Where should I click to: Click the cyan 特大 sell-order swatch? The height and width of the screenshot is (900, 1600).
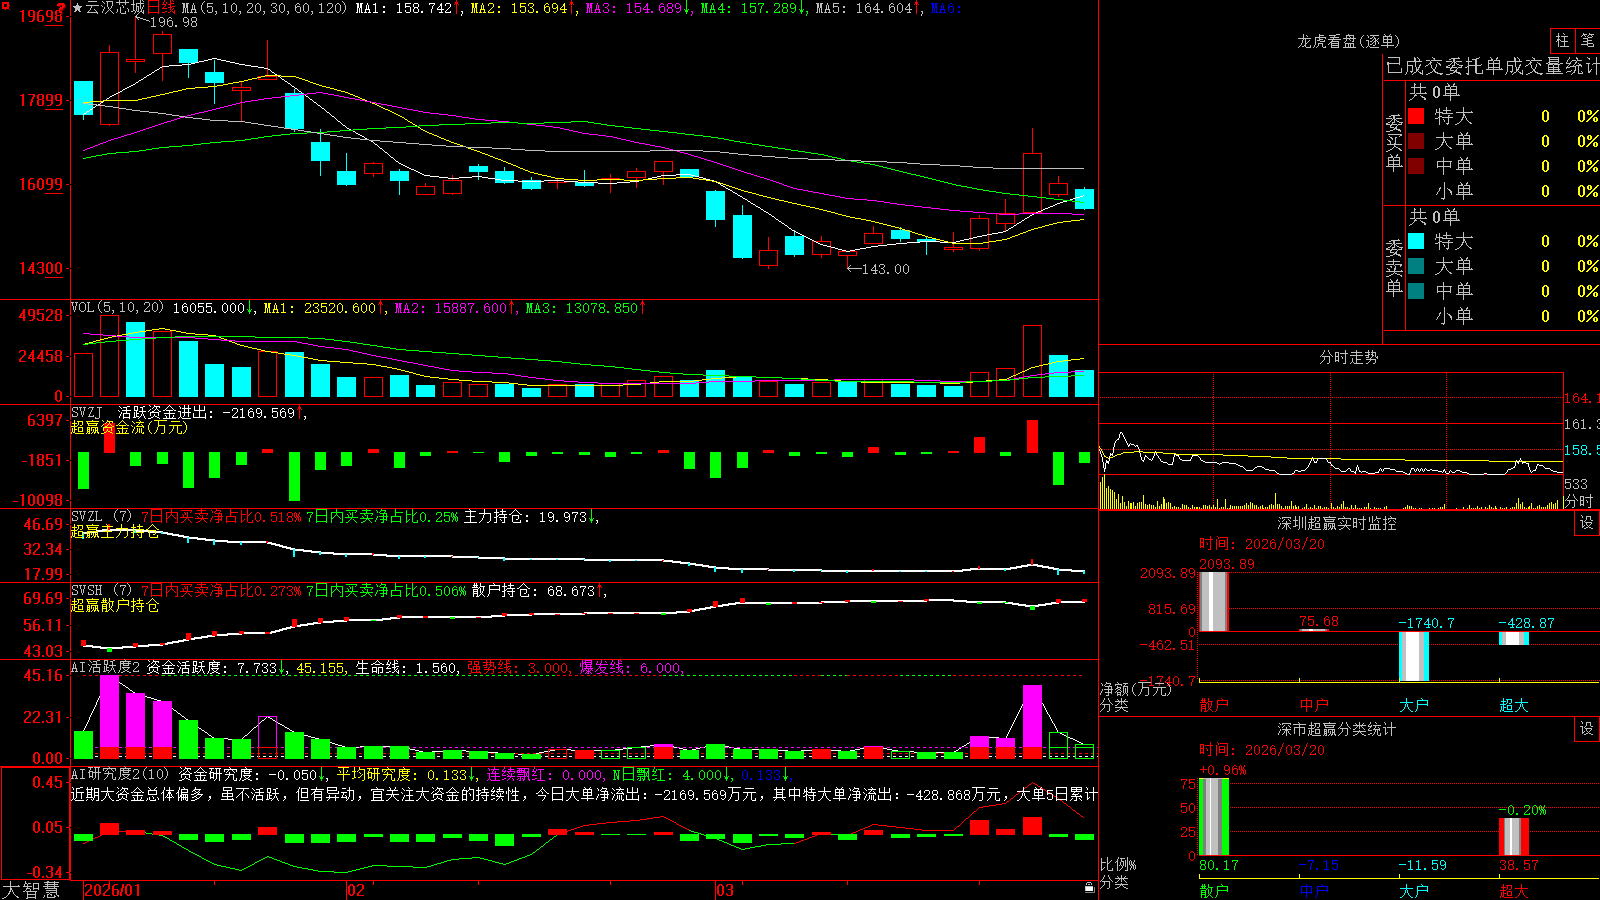coord(1416,241)
